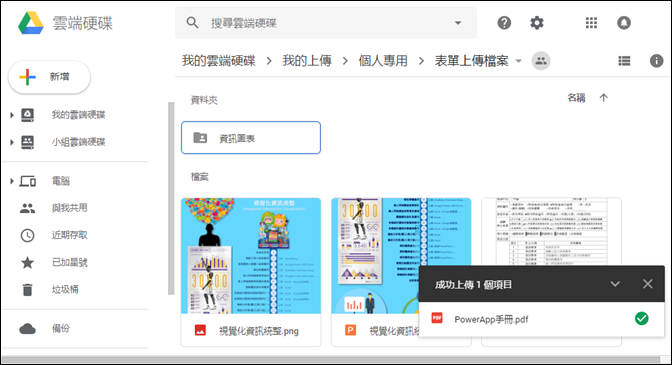Switch to list view icon
672x365 pixels.
[624, 61]
